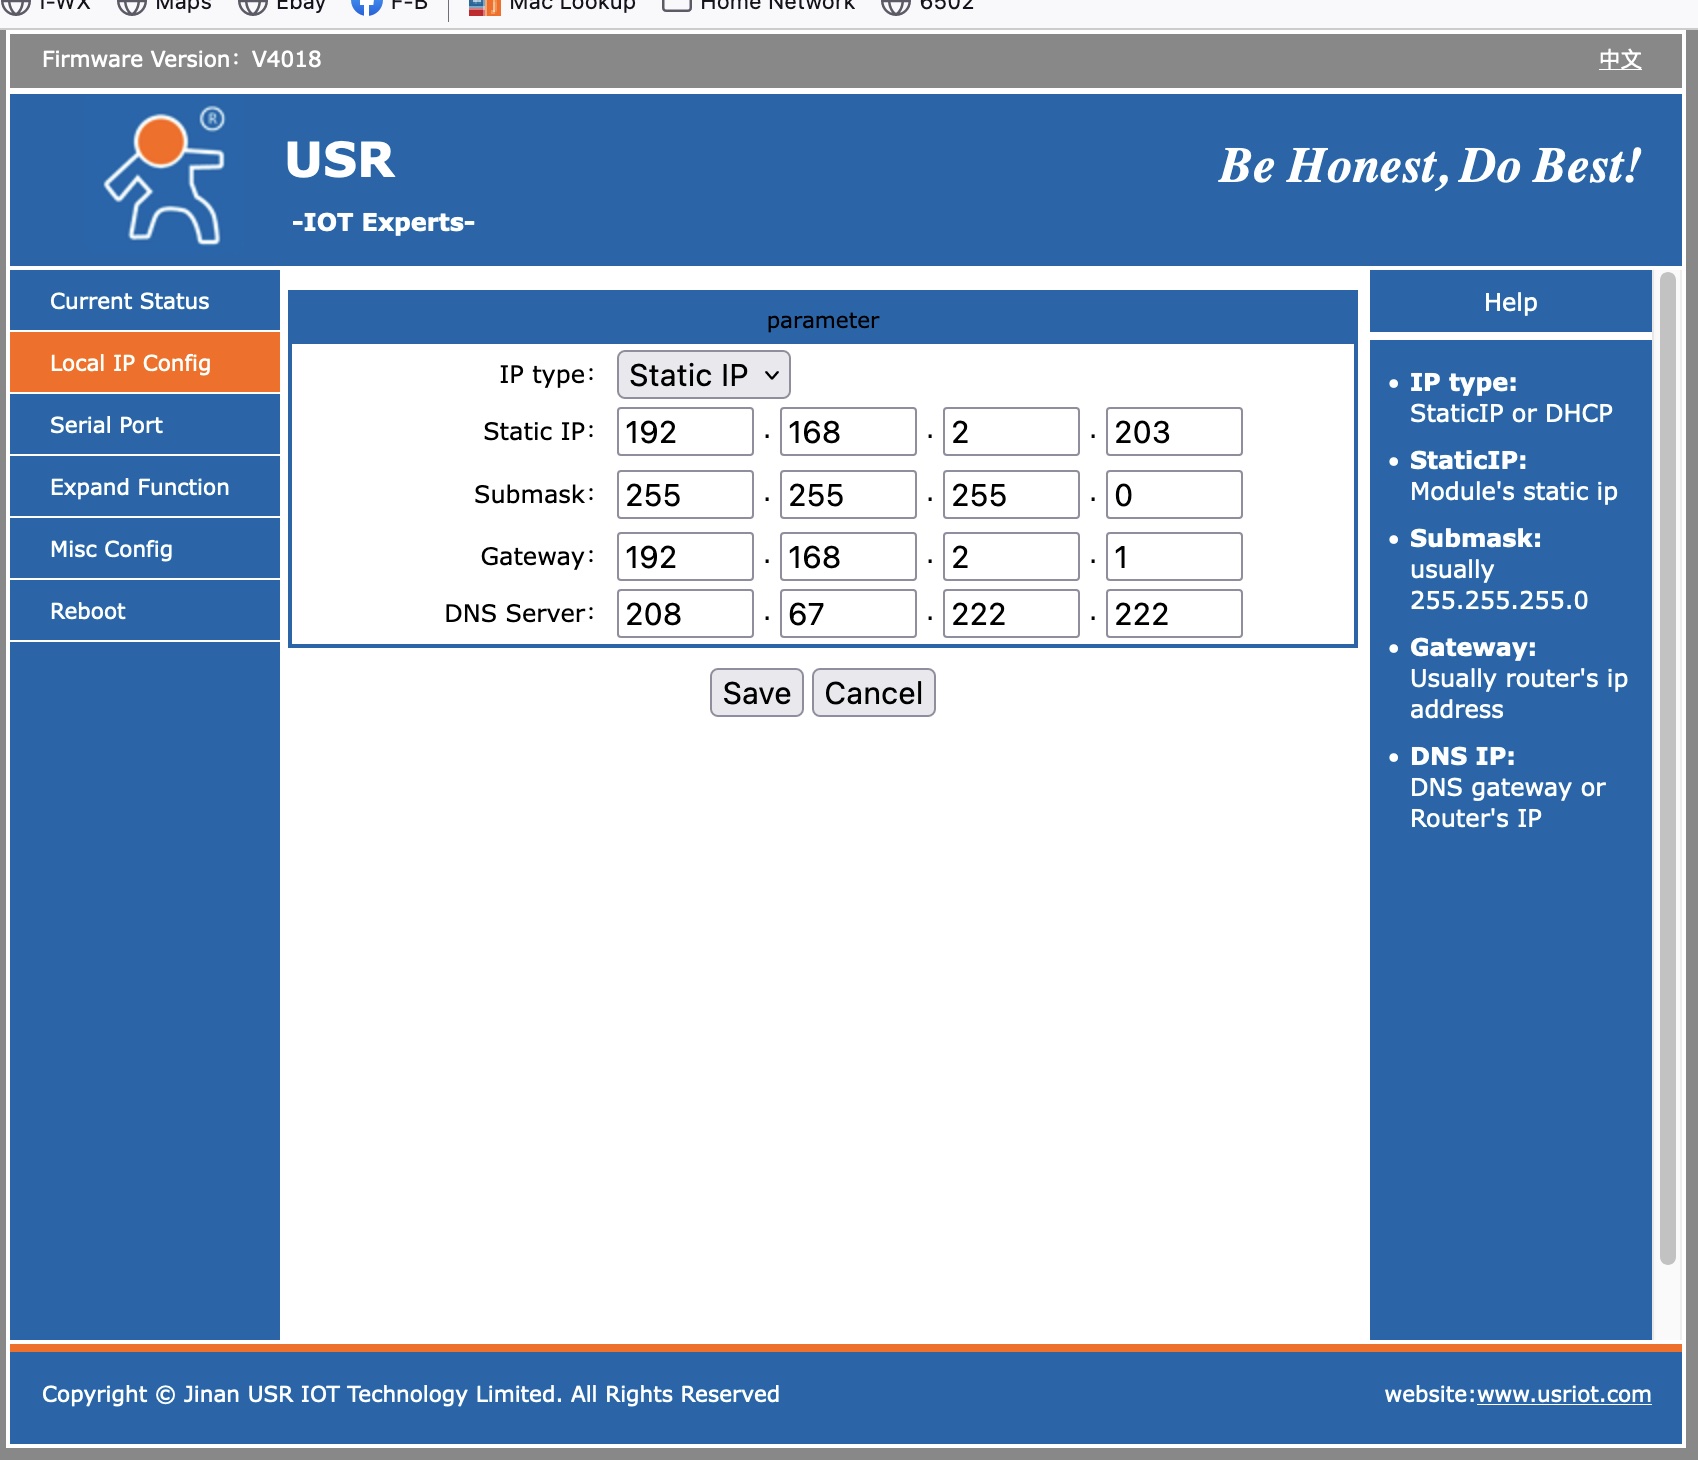1698x1460 pixels.
Task: Open the Misc Config page
Action: coord(111,549)
